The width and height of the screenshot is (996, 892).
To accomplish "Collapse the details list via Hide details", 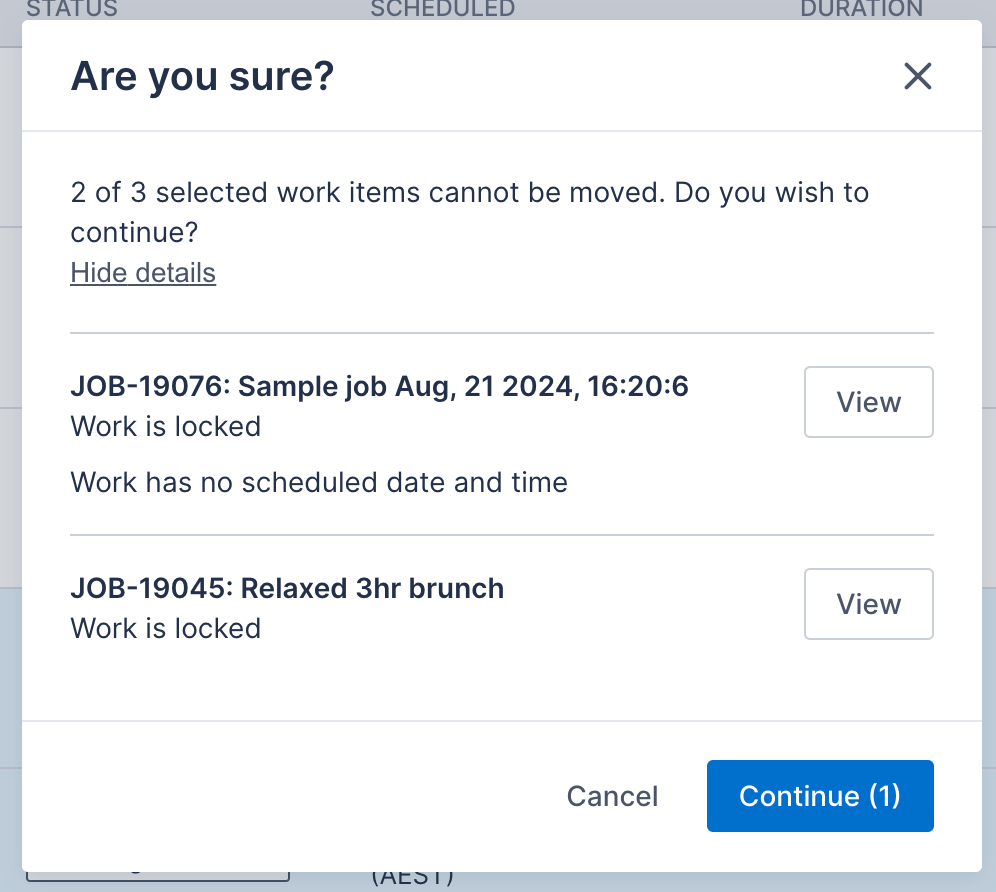I will coord(142,272).
